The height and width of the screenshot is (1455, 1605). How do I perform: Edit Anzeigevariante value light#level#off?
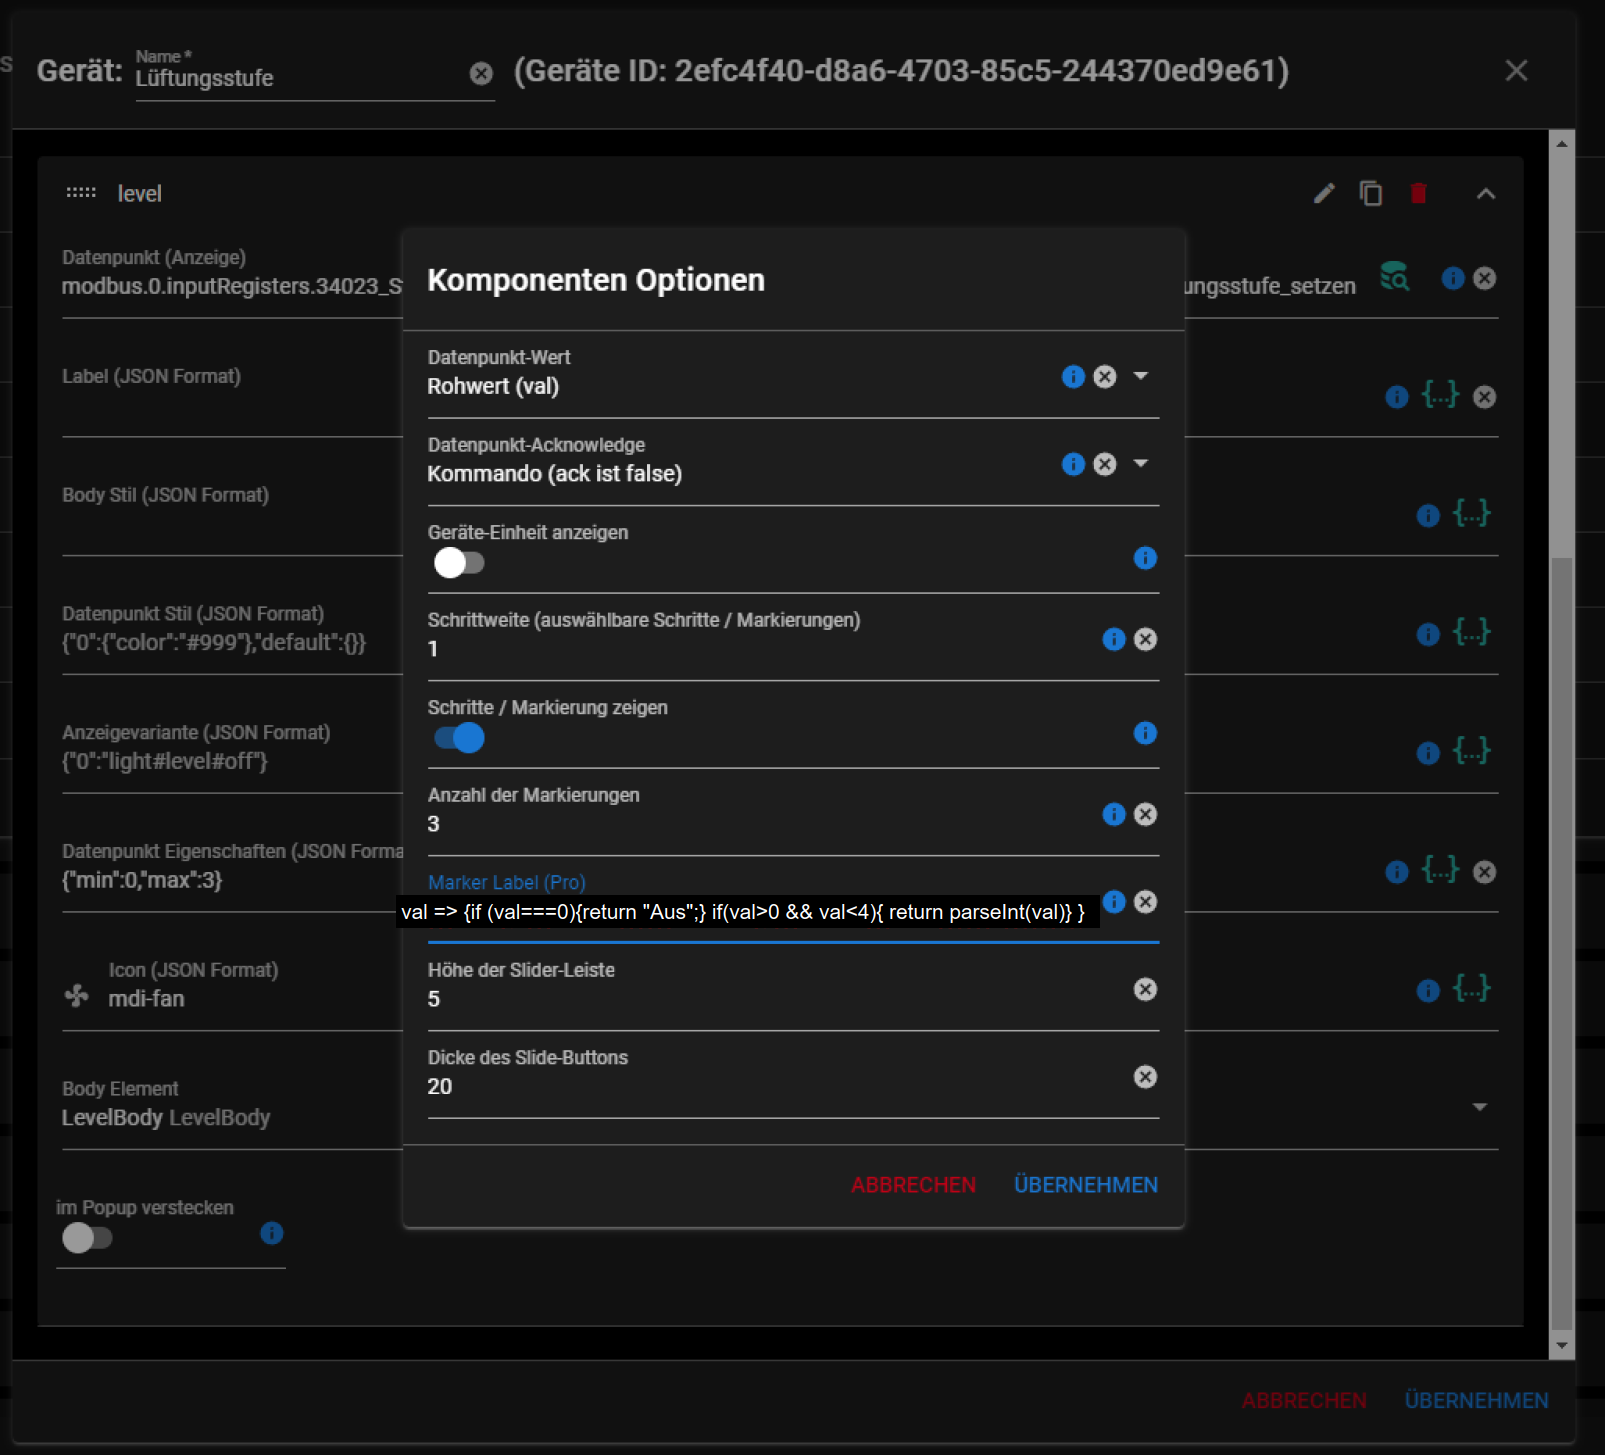(x=165, y=761)
